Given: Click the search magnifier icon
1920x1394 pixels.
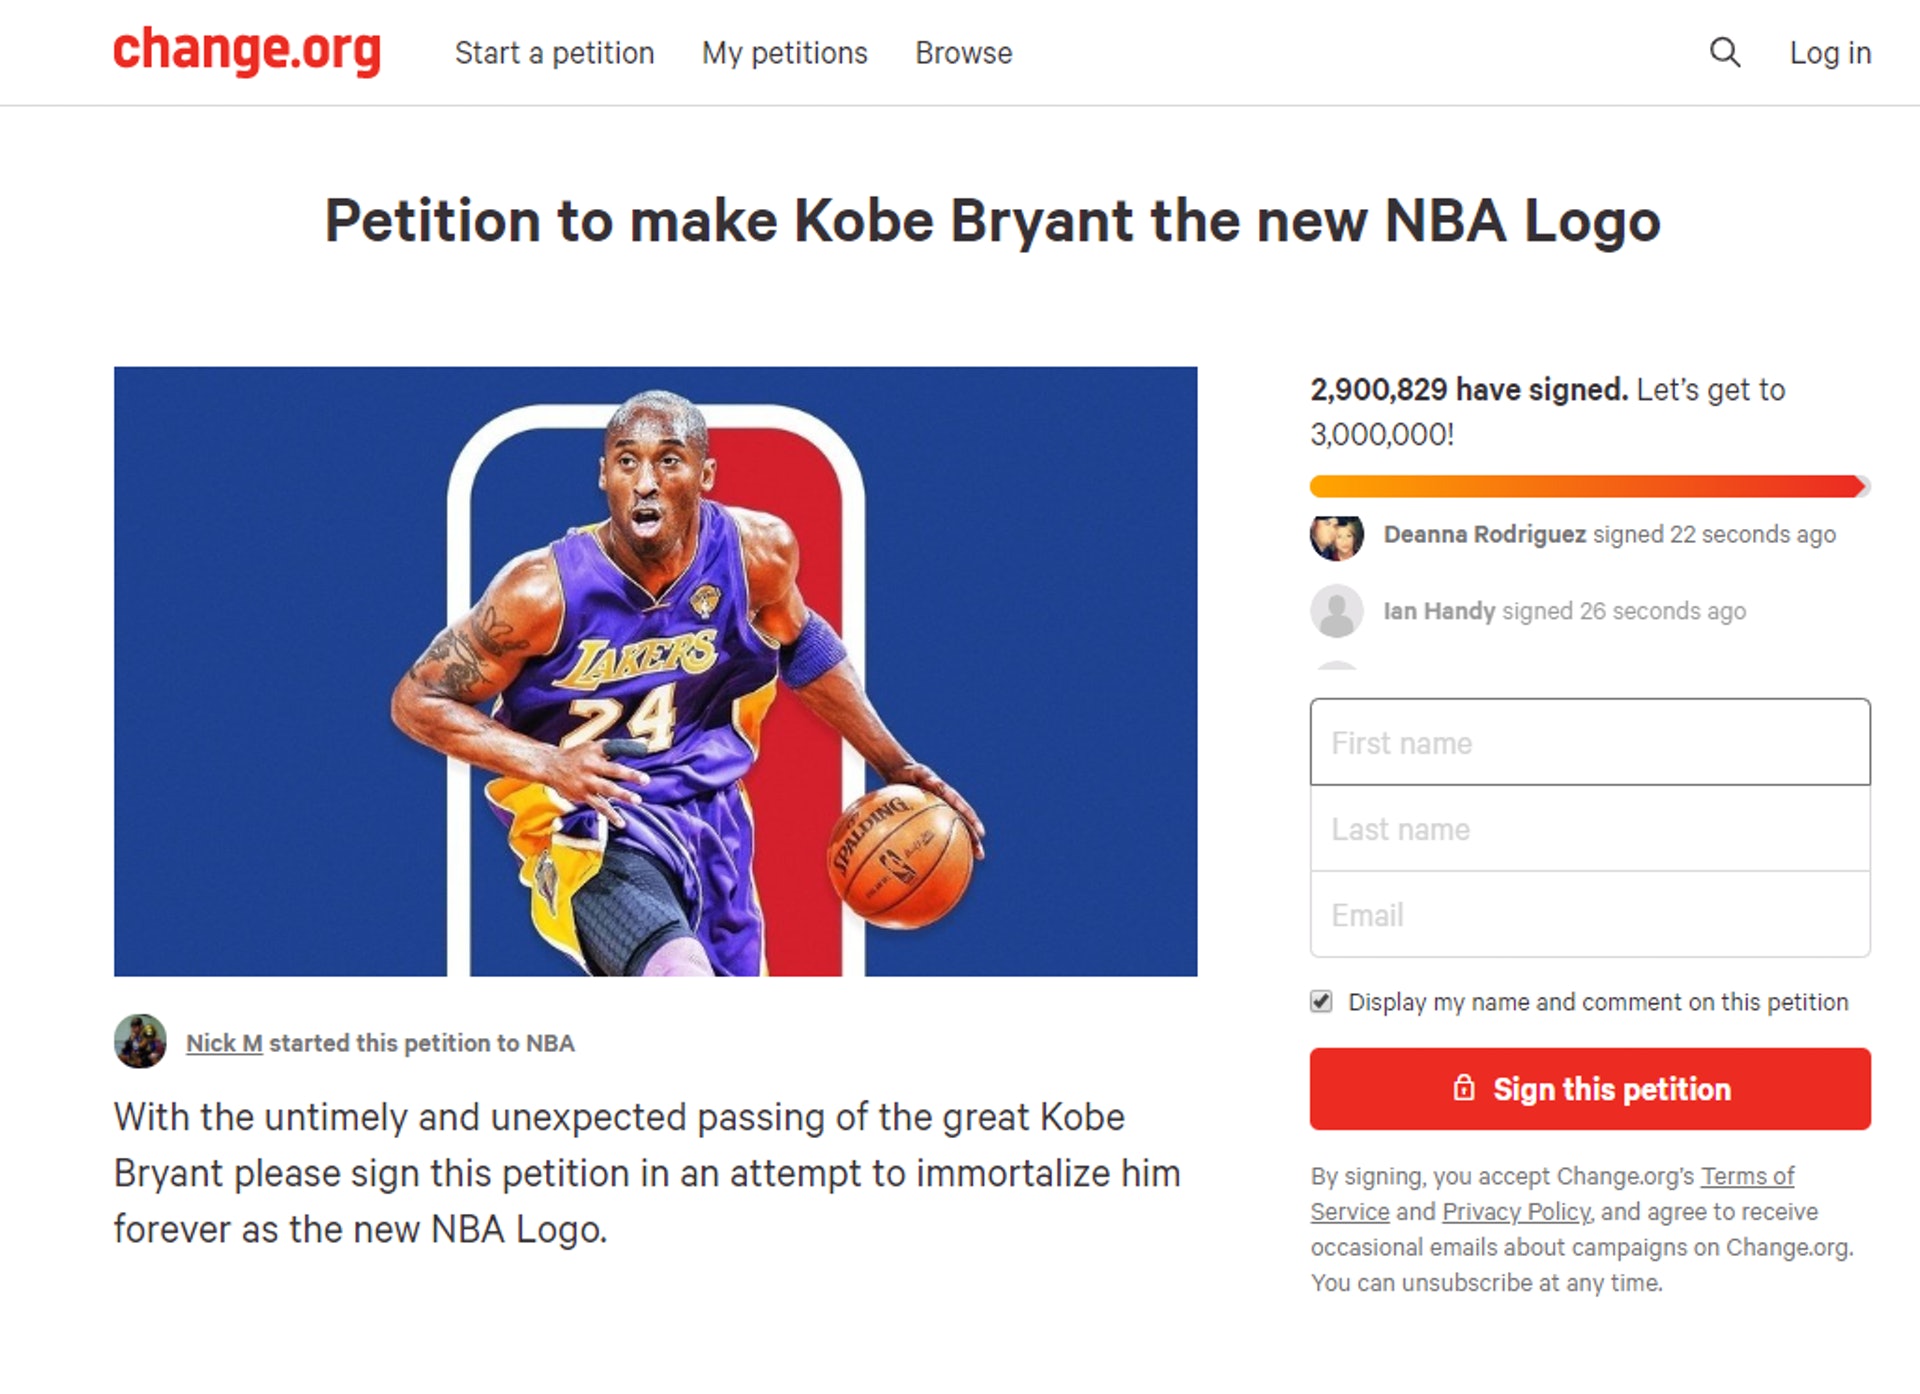Looking at the screenshot, I should click(x=1724, y=52).
